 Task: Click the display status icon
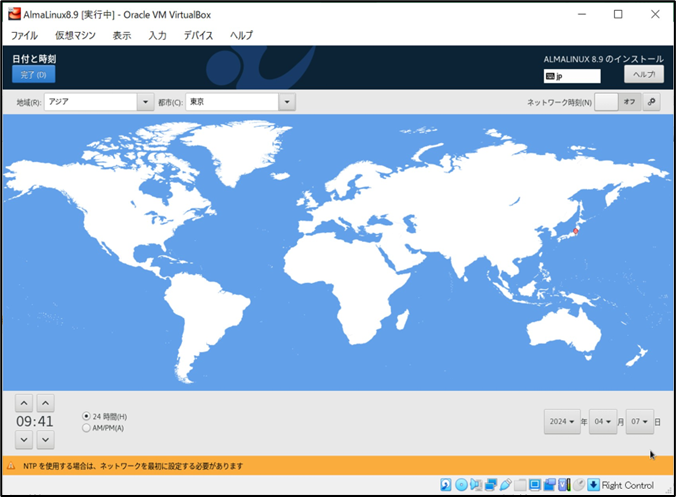coord(535,485)
